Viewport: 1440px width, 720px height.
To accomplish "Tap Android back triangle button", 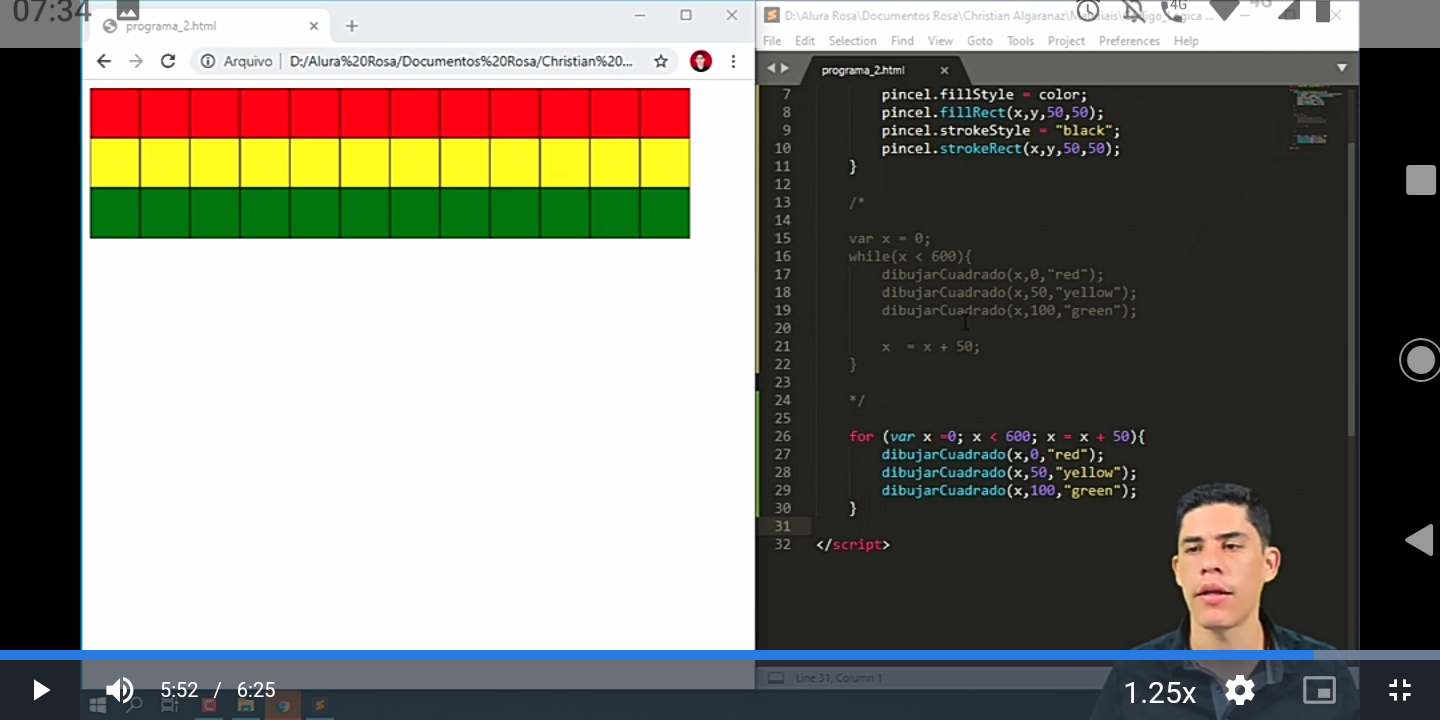I will (1420, 540).
